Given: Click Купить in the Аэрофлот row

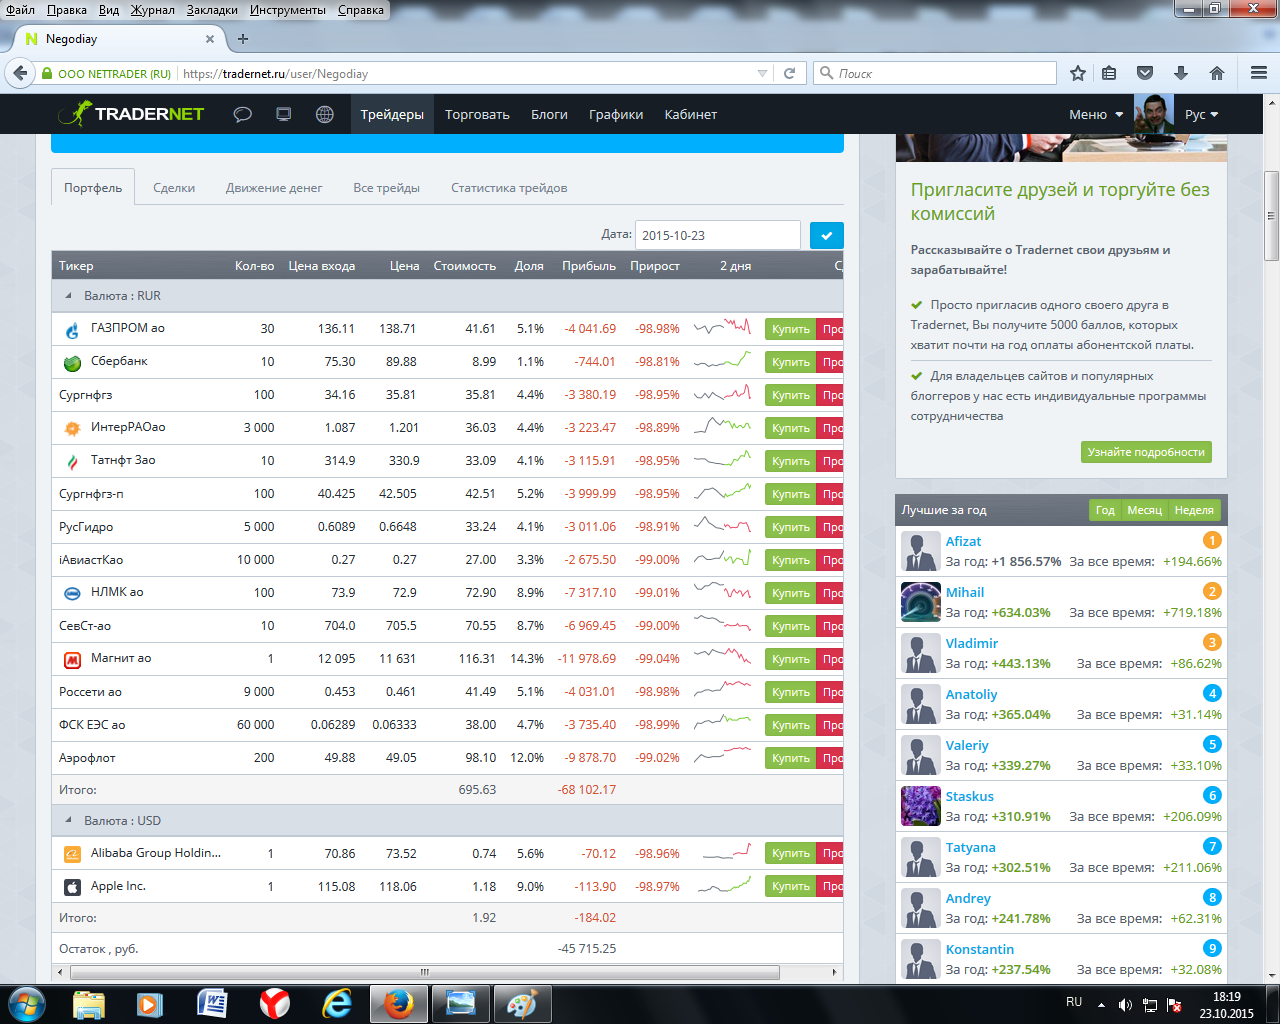Looking at the screenshot, I should (790, 758).
